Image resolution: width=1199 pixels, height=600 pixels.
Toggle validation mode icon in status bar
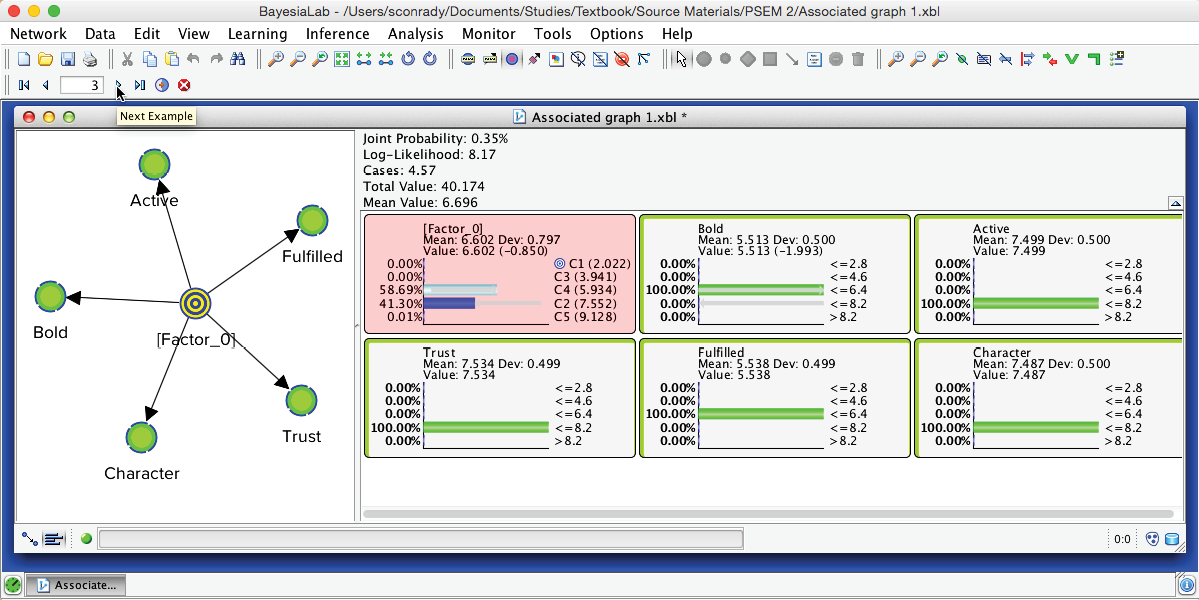coord(54,539)
